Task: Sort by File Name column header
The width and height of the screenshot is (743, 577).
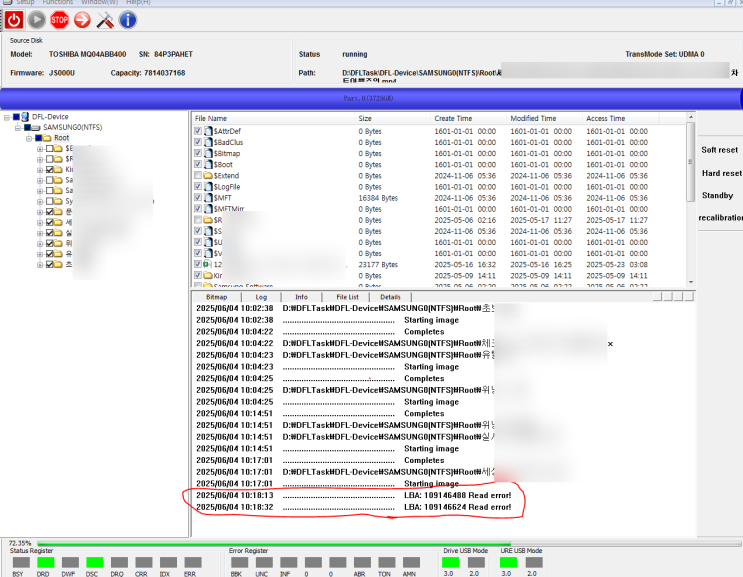Action: pos(273,118)
